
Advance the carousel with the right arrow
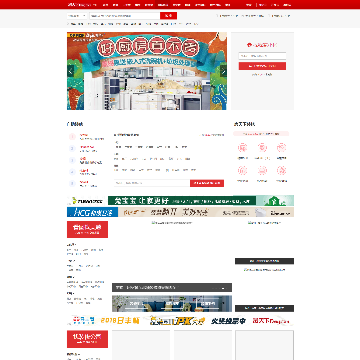(223, 71)
